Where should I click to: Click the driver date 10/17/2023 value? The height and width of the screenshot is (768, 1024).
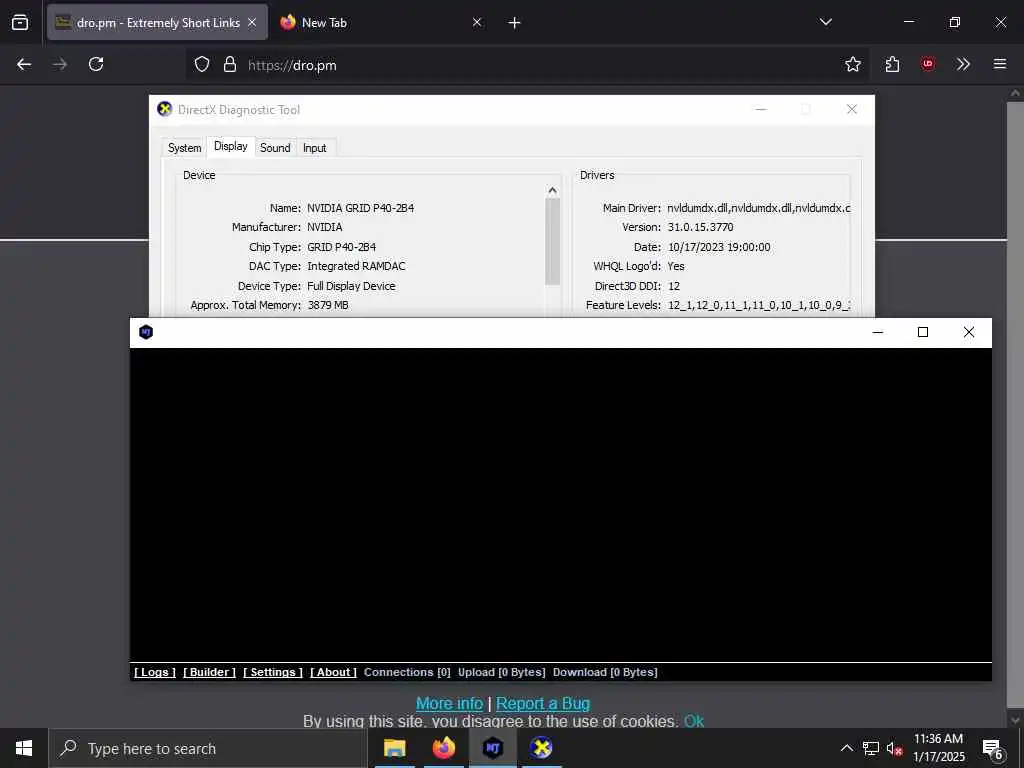(x=719, y=247)
